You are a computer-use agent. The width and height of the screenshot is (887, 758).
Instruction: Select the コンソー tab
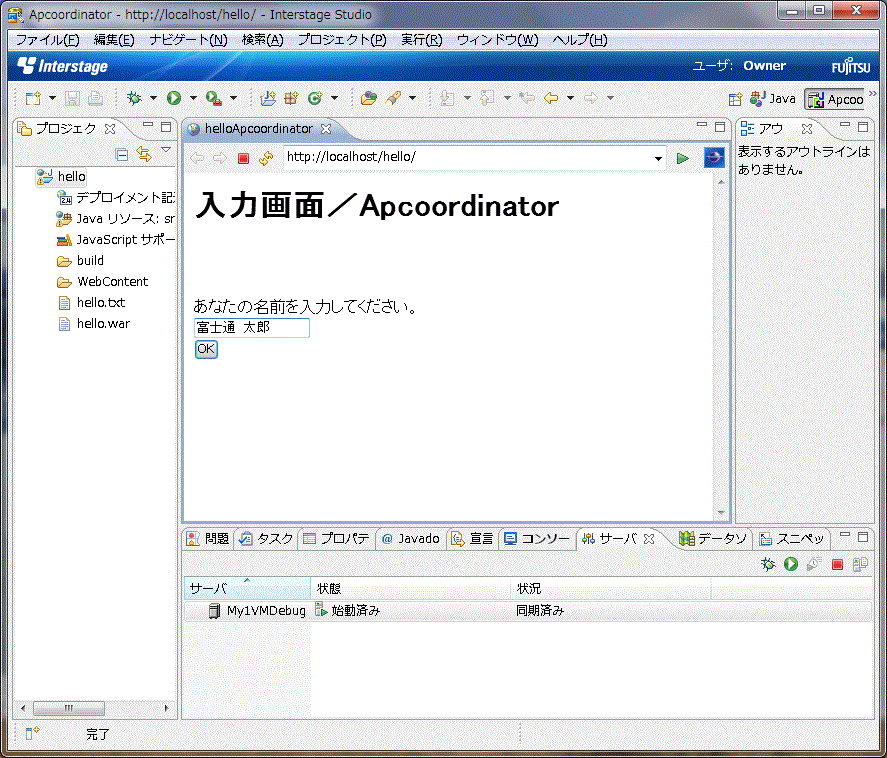click(537, 539)
